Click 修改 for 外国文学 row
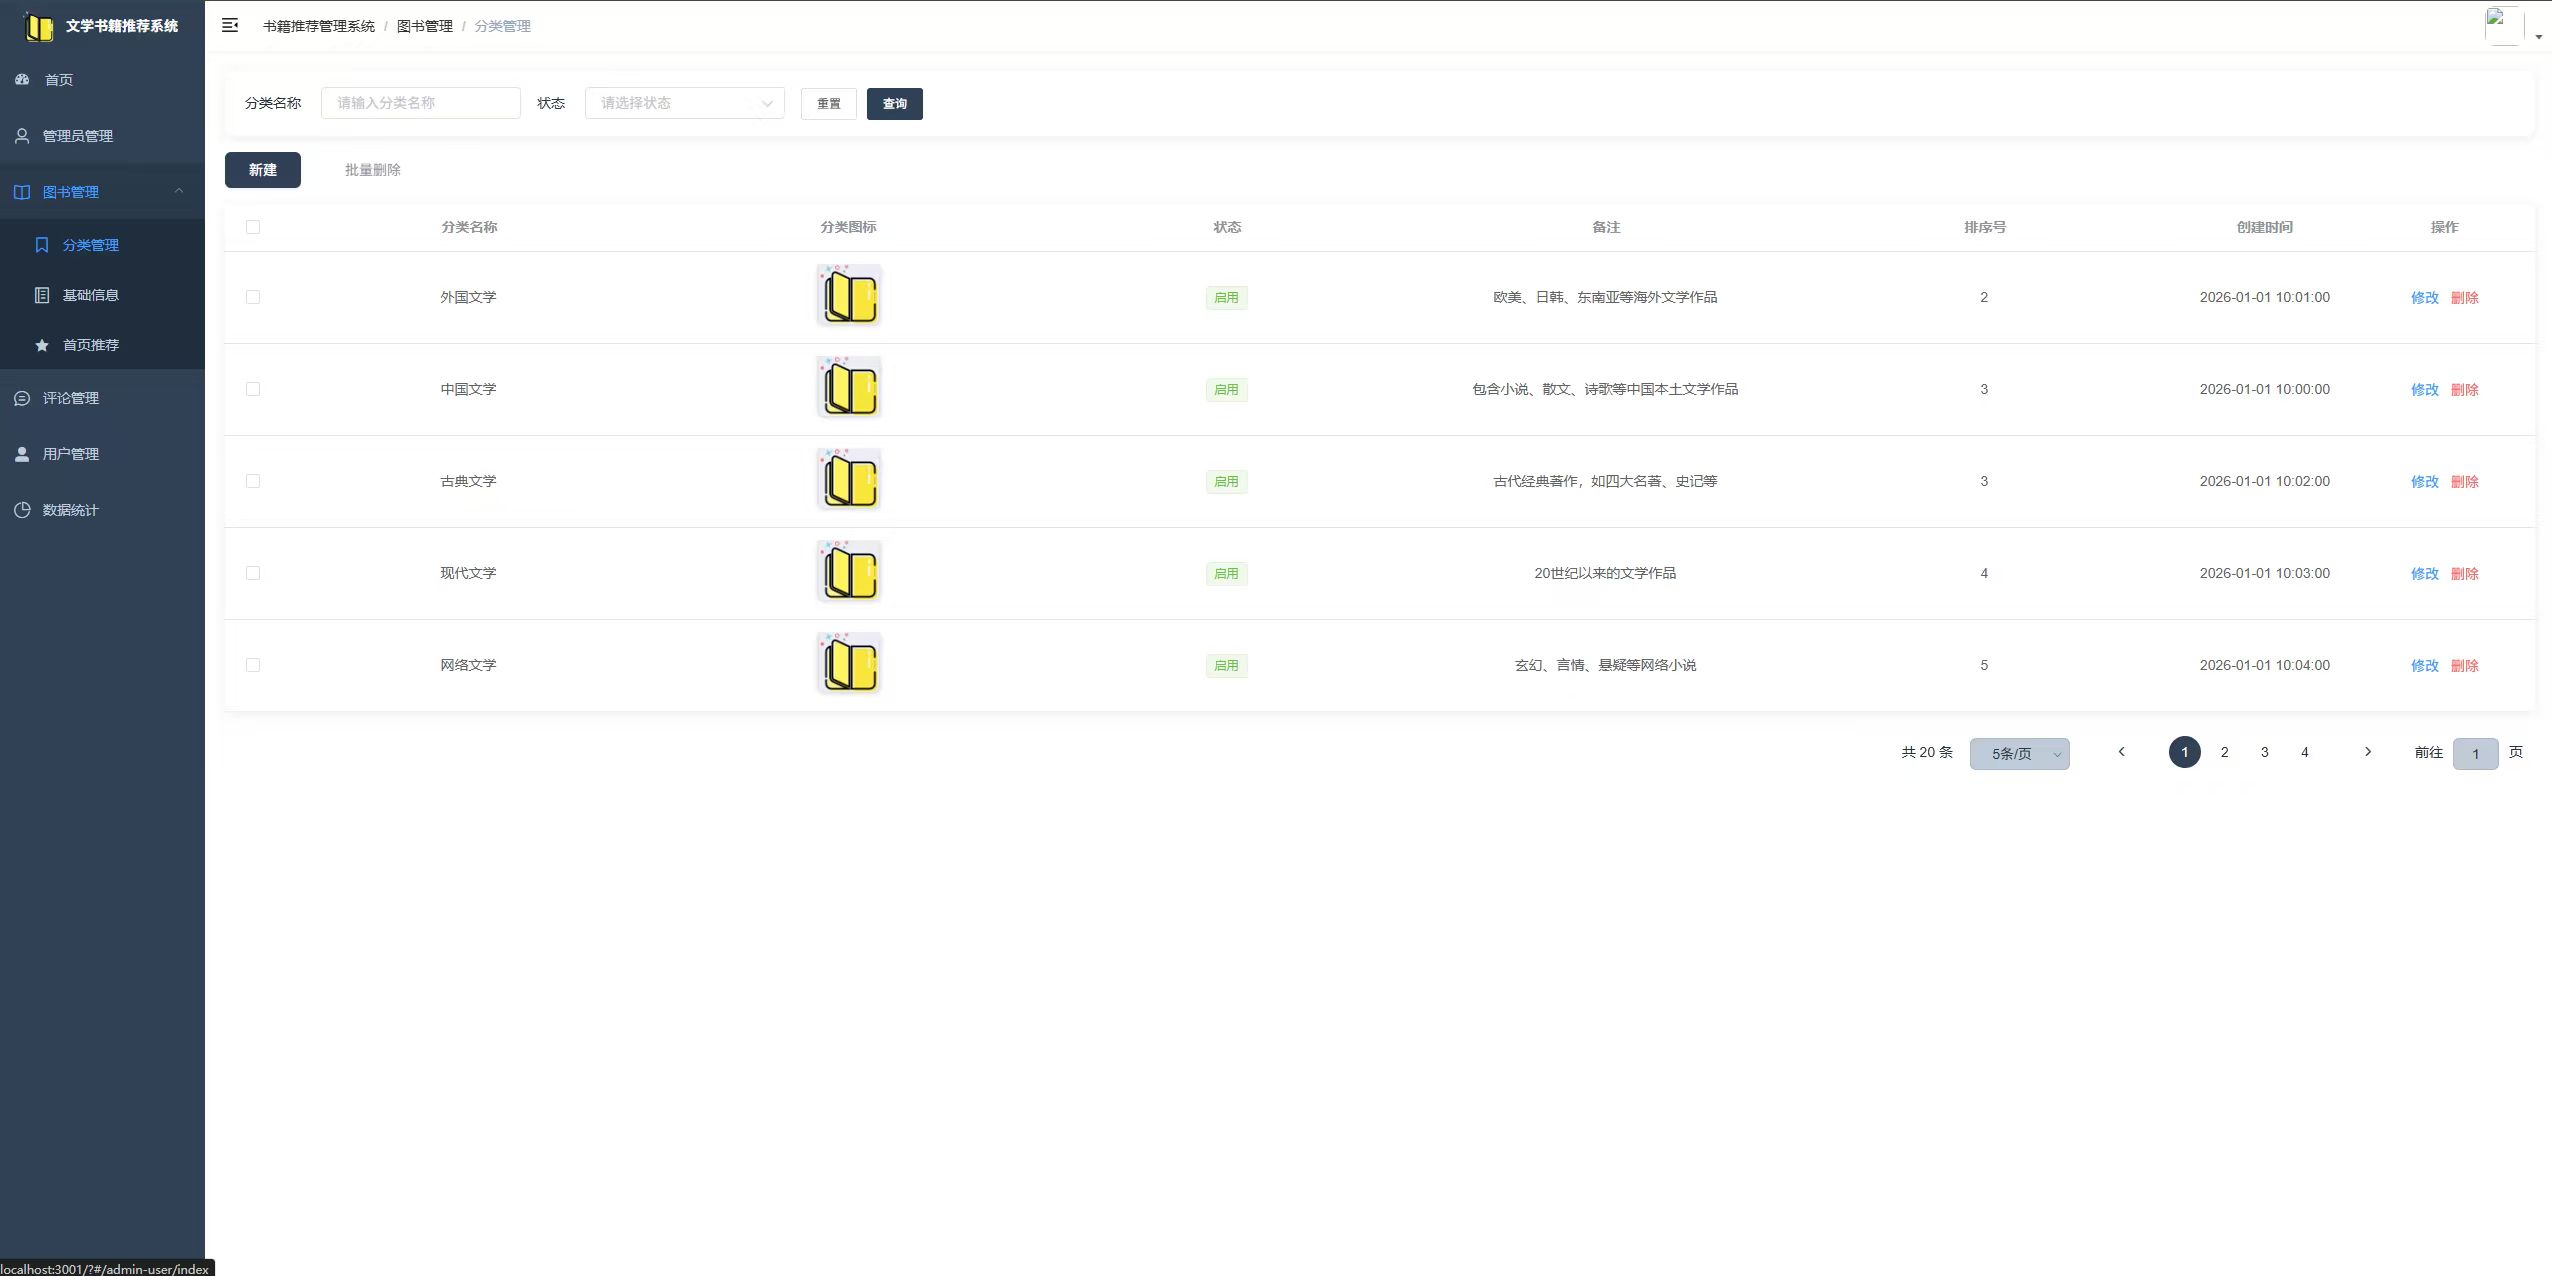This screenshot has height=1276, width=2552. [x=2425, y=297]
